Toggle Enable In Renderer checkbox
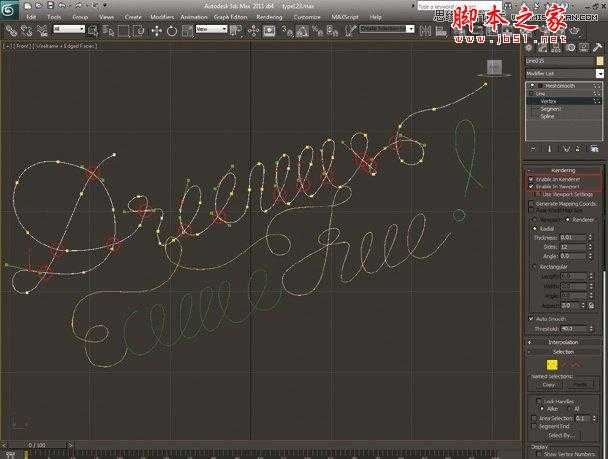 531,179
